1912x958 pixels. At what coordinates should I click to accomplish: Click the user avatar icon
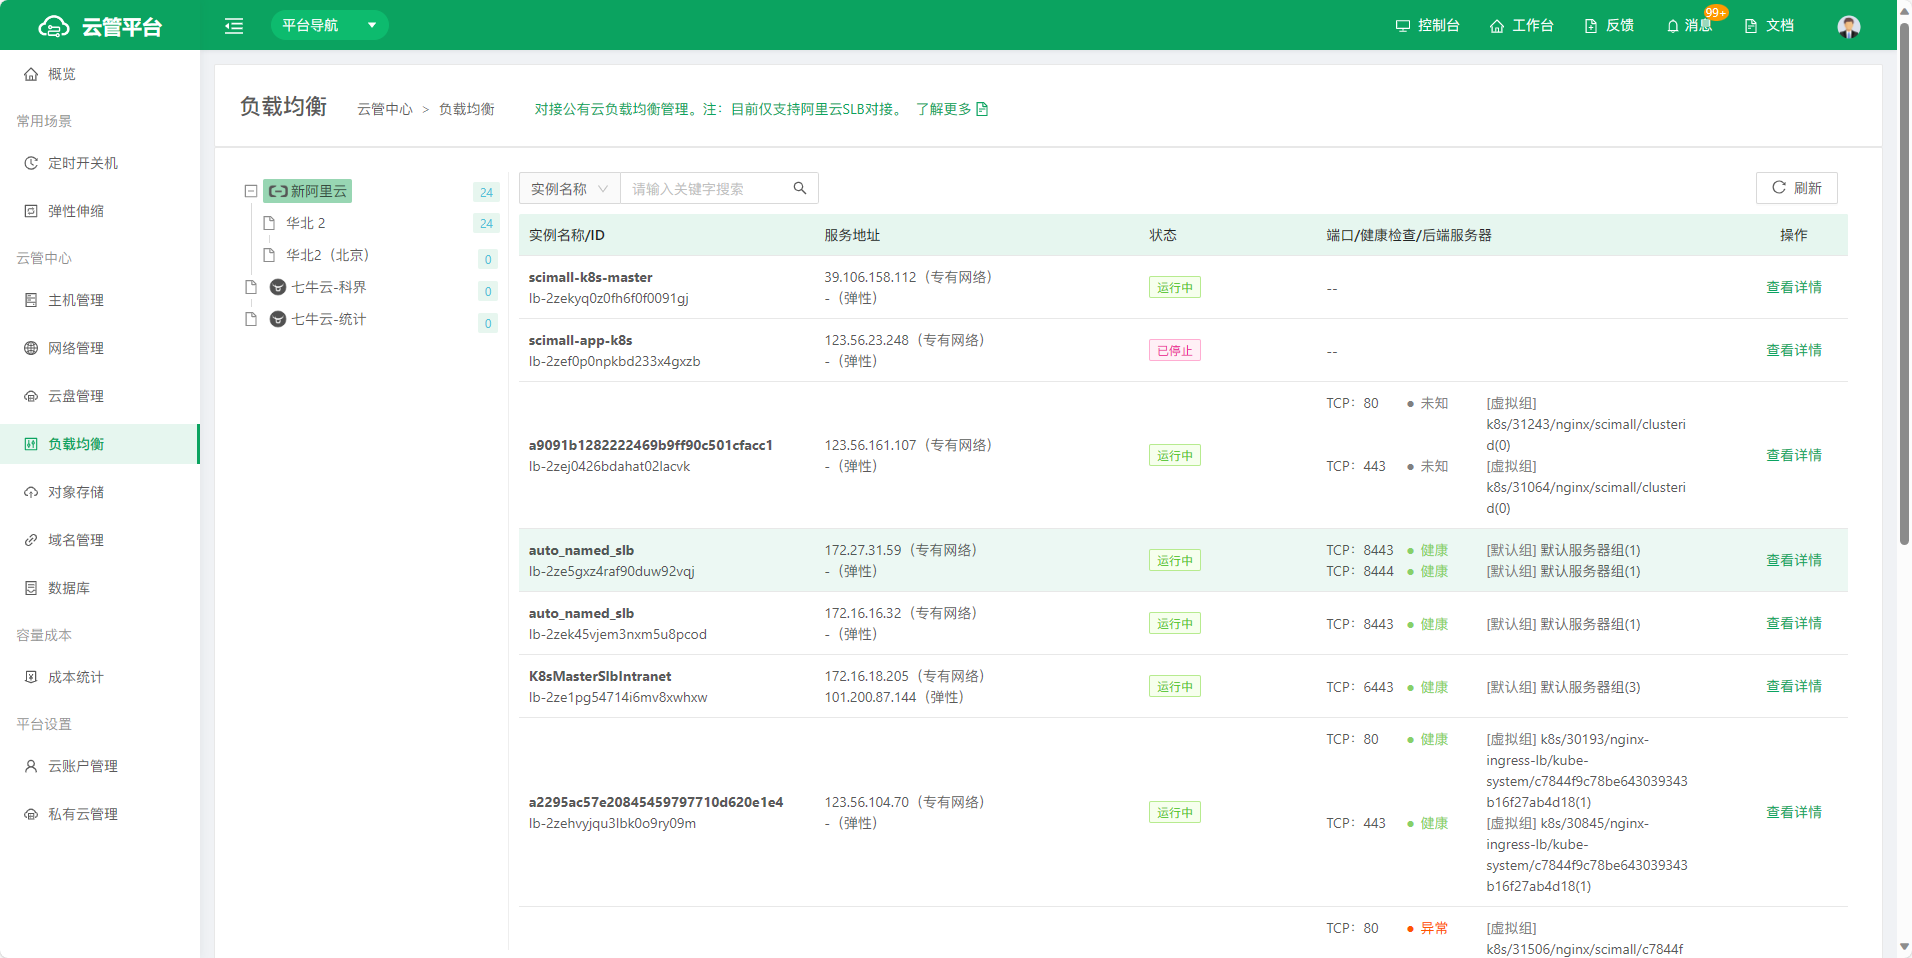[x=1849, y=26]
